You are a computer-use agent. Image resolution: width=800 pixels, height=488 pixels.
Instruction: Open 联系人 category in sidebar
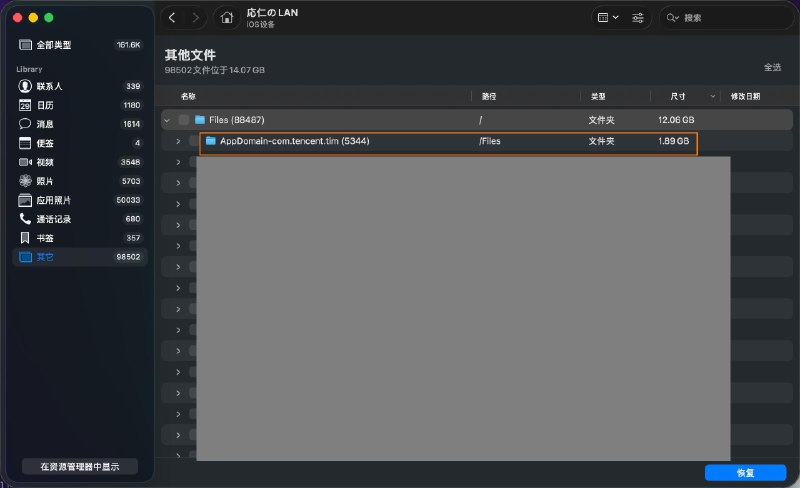click(x=80, y=86)
